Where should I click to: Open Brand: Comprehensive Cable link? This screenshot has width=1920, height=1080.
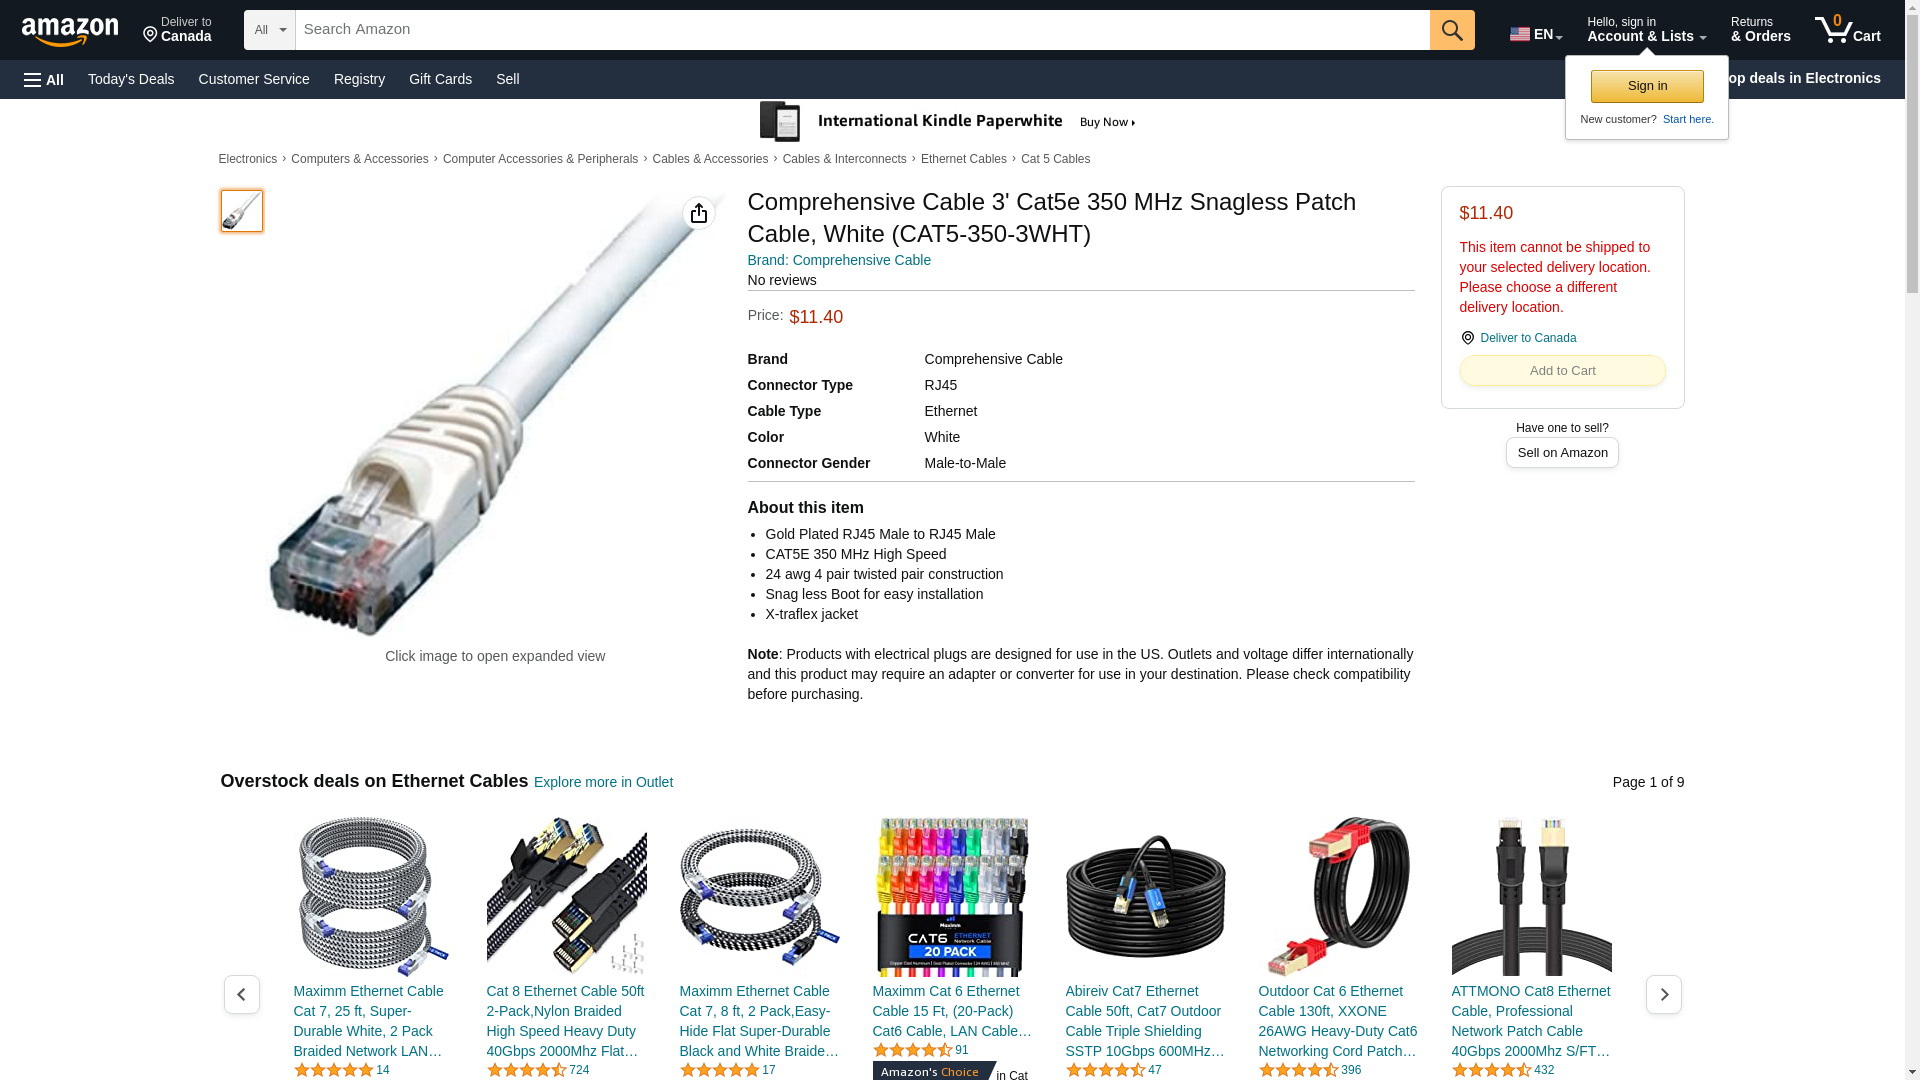pos(839,260)
